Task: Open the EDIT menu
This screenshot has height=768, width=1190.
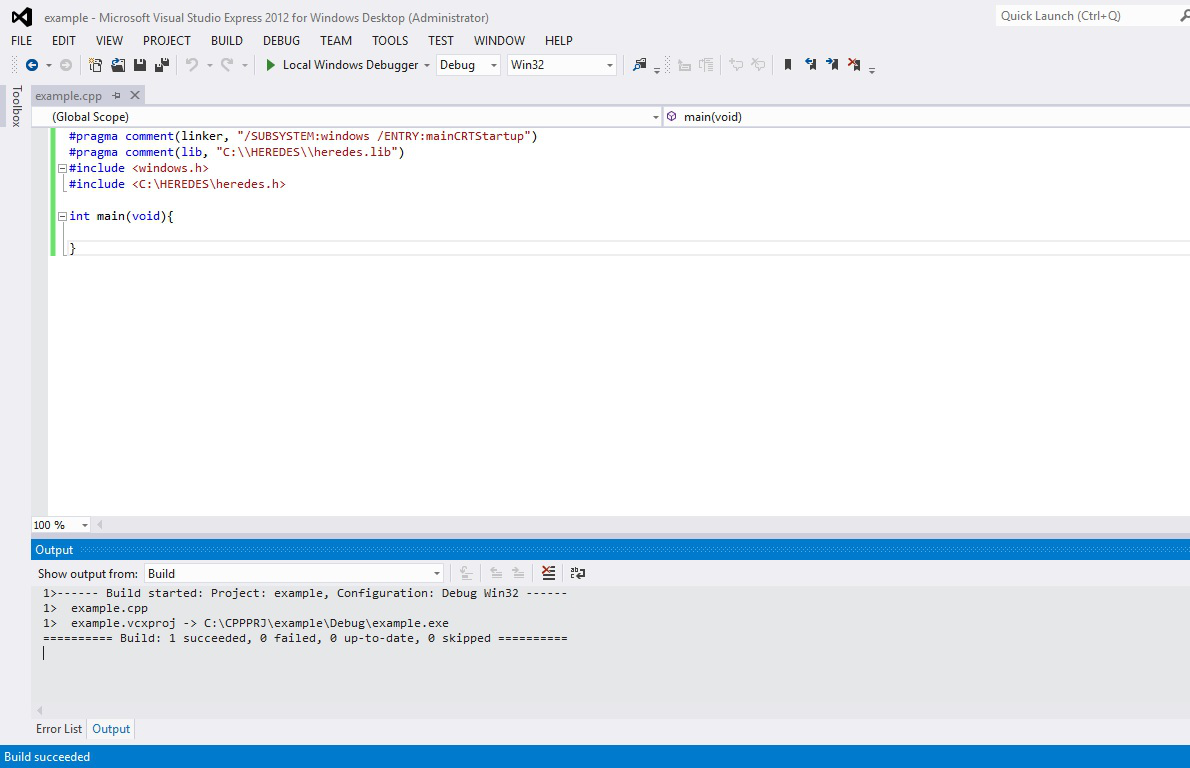Action: point(64,41)
